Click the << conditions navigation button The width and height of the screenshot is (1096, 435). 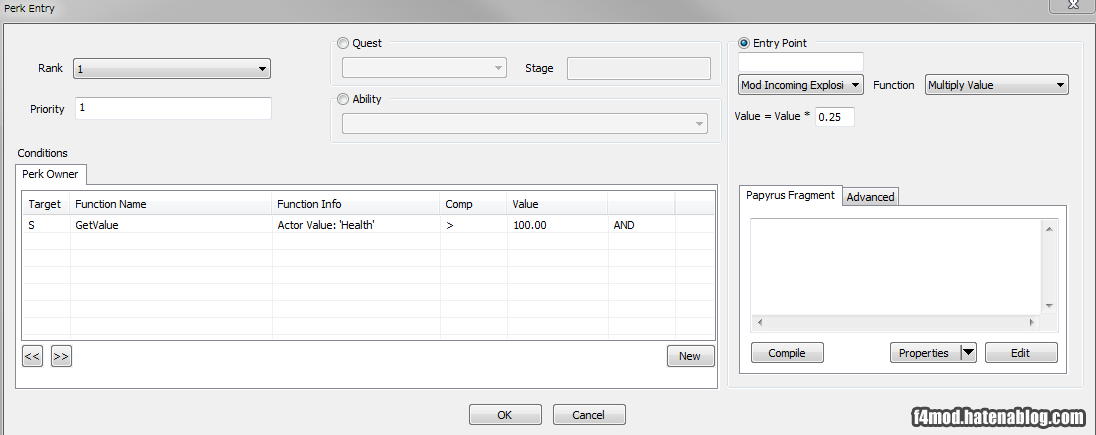pos(32,356)
